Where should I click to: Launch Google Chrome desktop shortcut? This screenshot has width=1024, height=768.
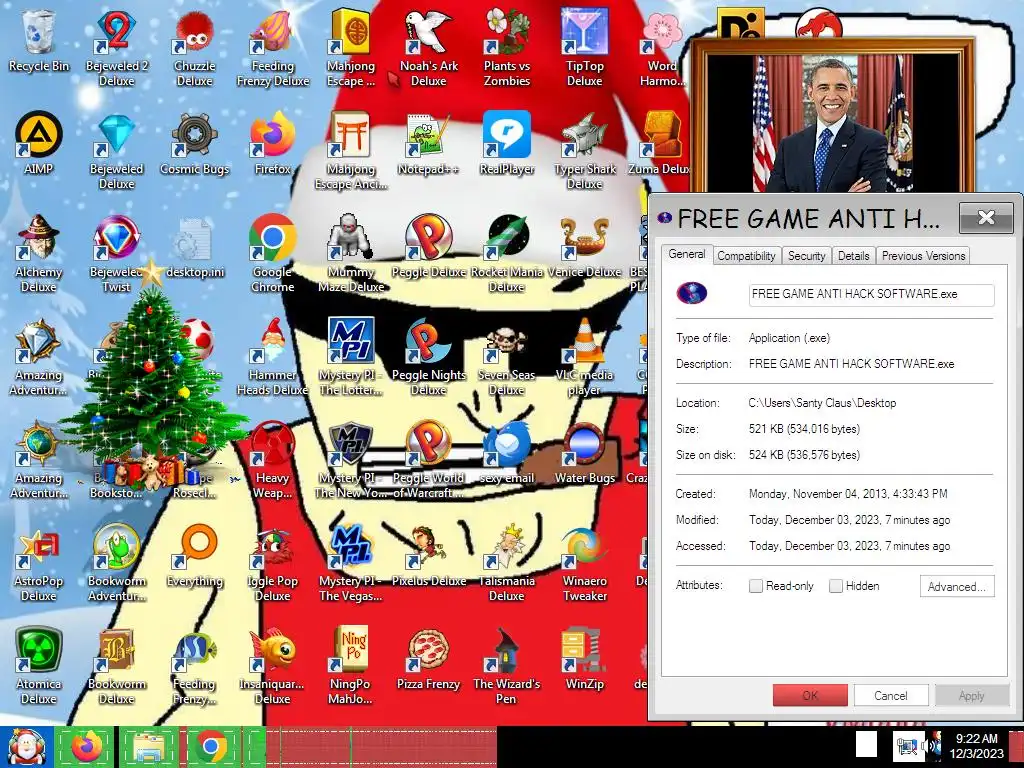click(272, 253)
